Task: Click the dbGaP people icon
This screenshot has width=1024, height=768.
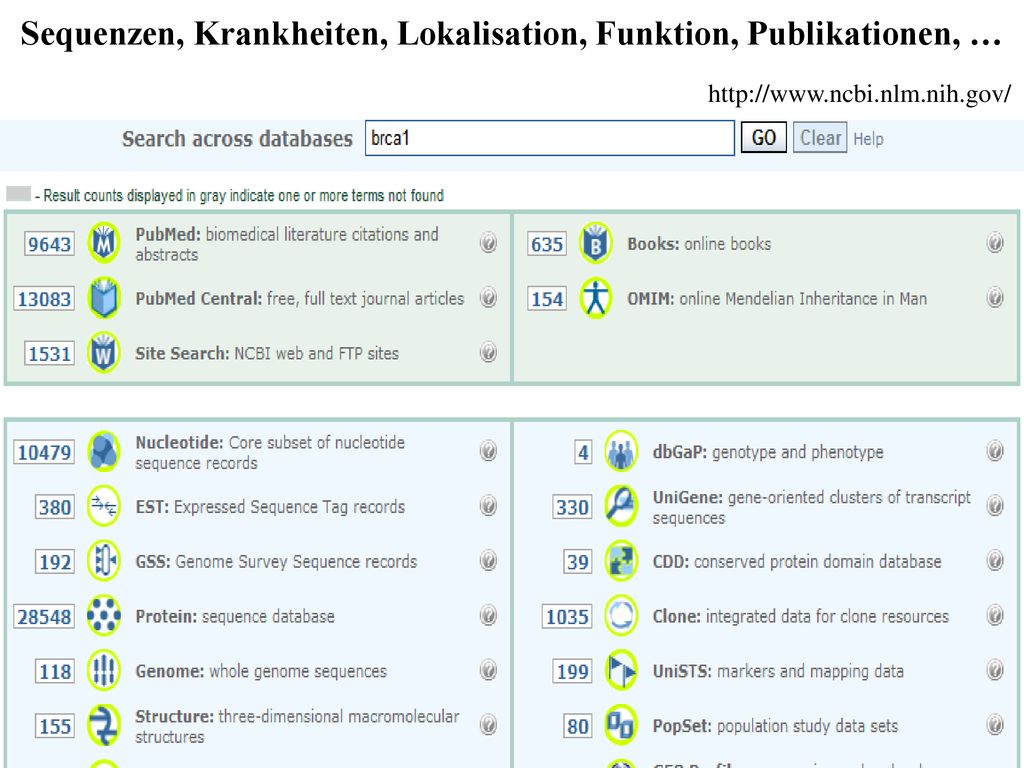Action: click(621, 451)
